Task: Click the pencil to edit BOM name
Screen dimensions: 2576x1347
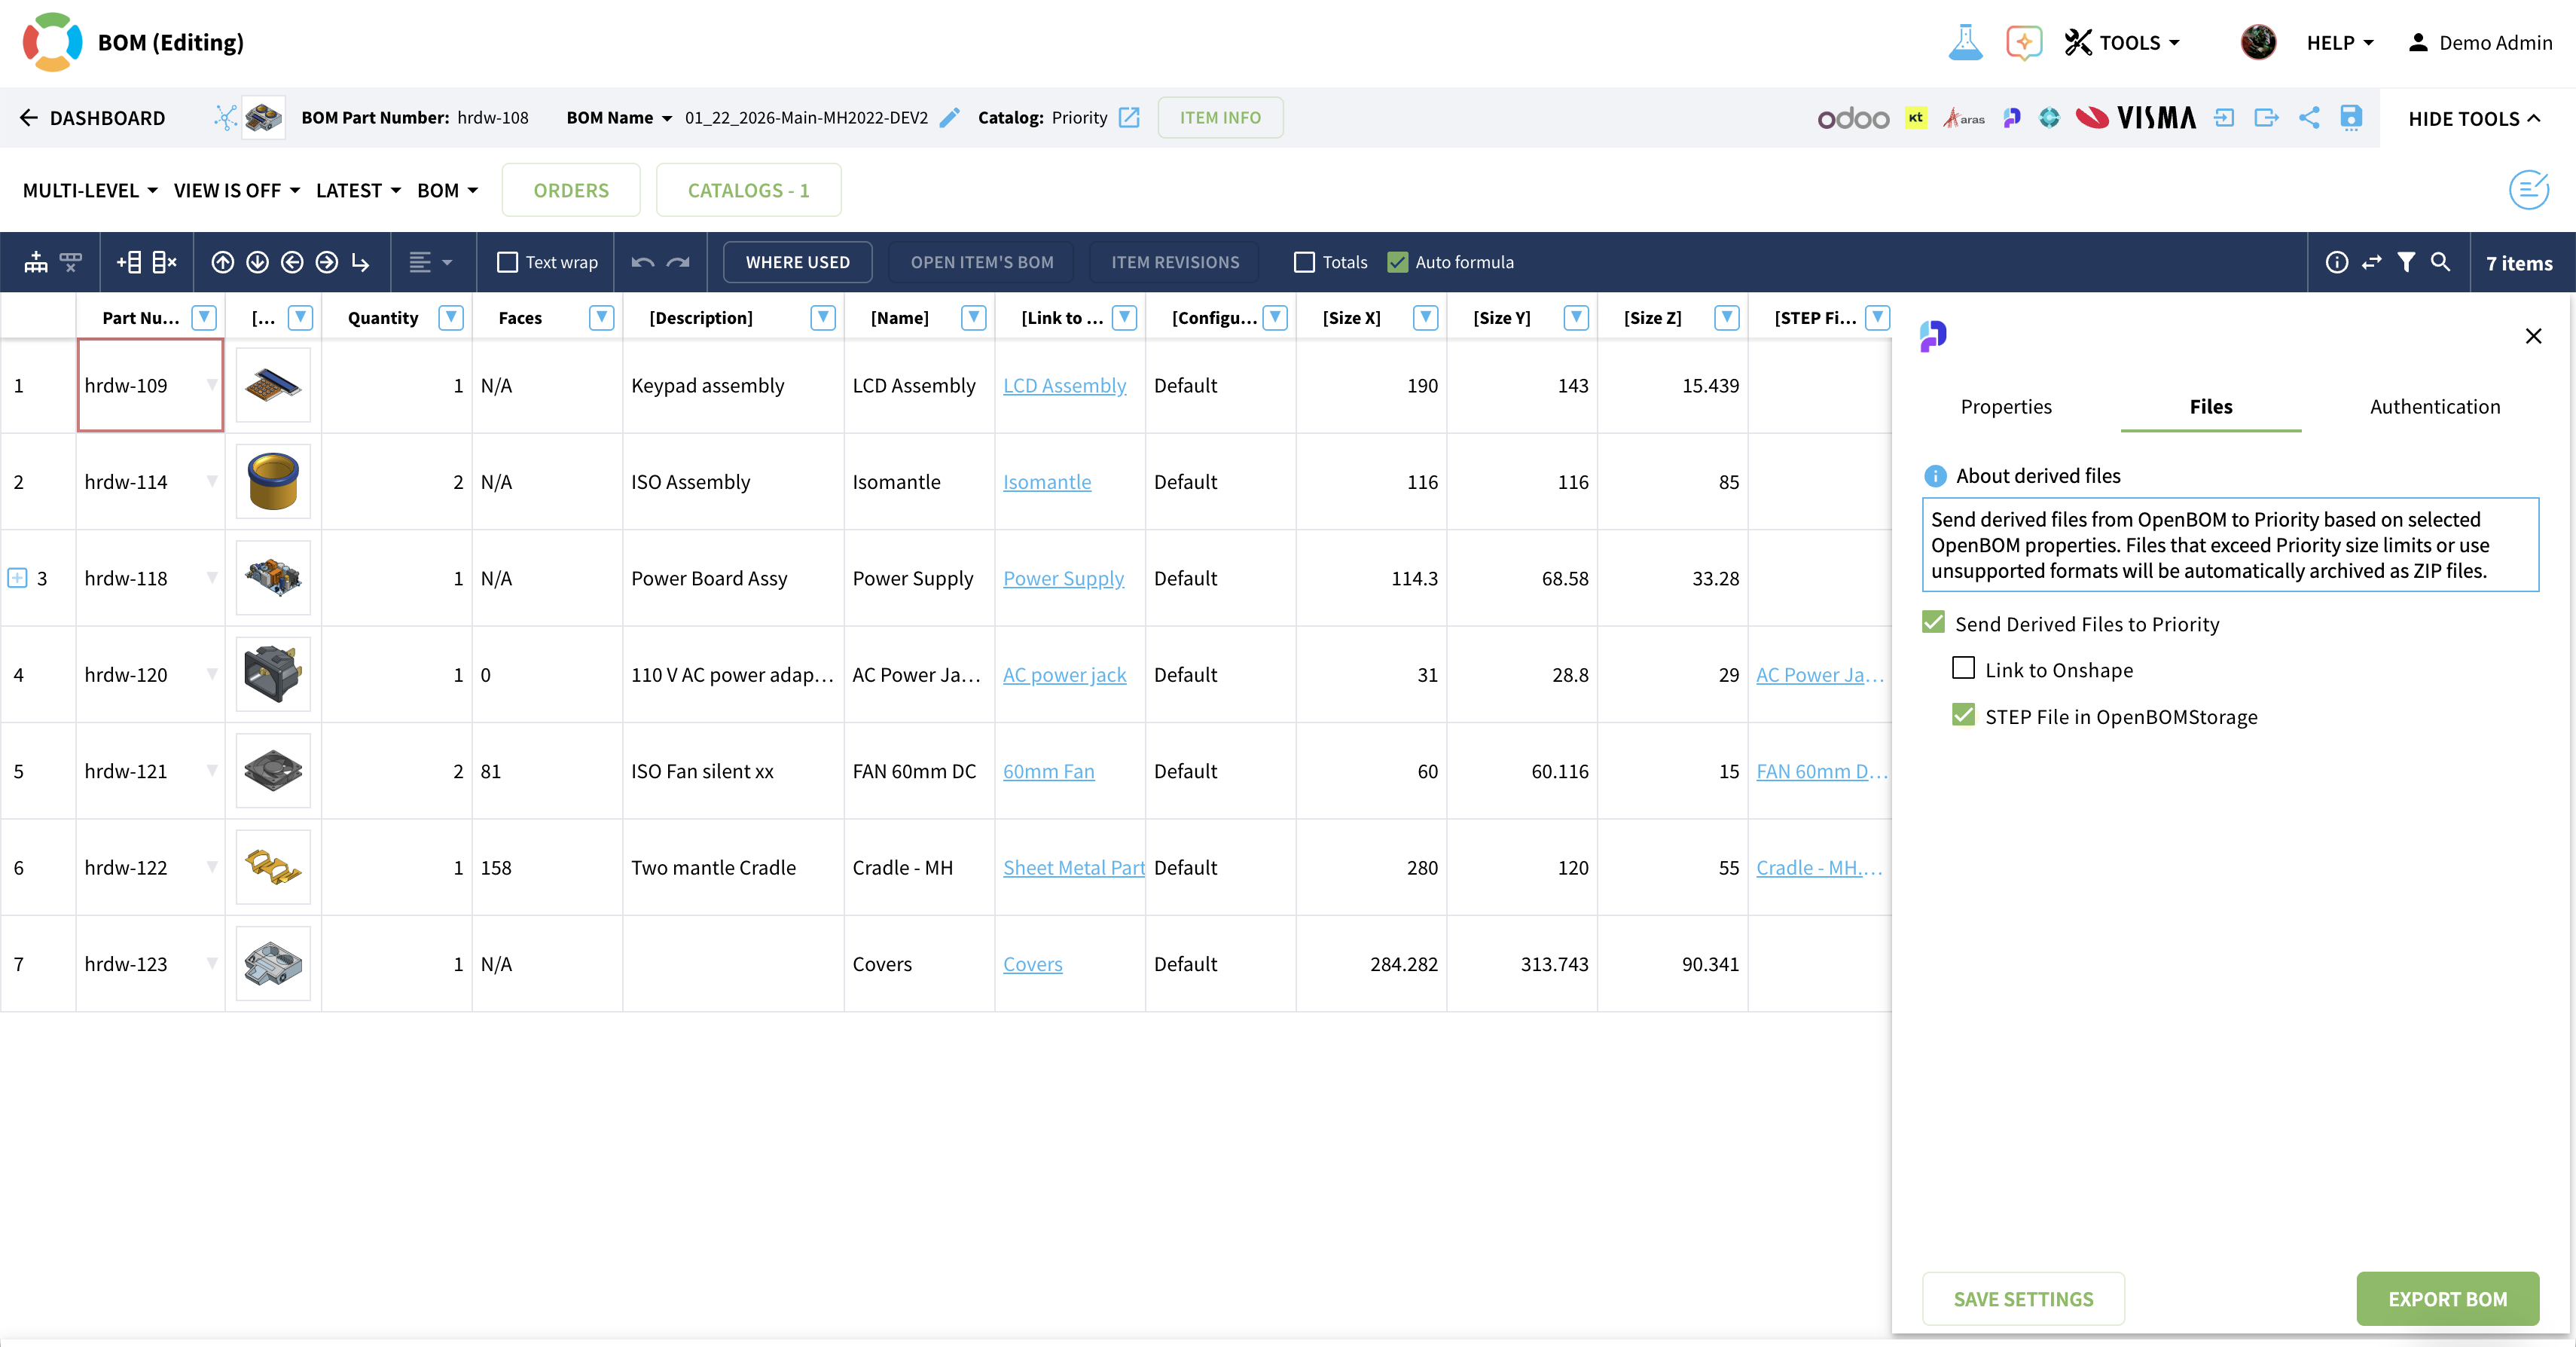Action: coord(950,118)
